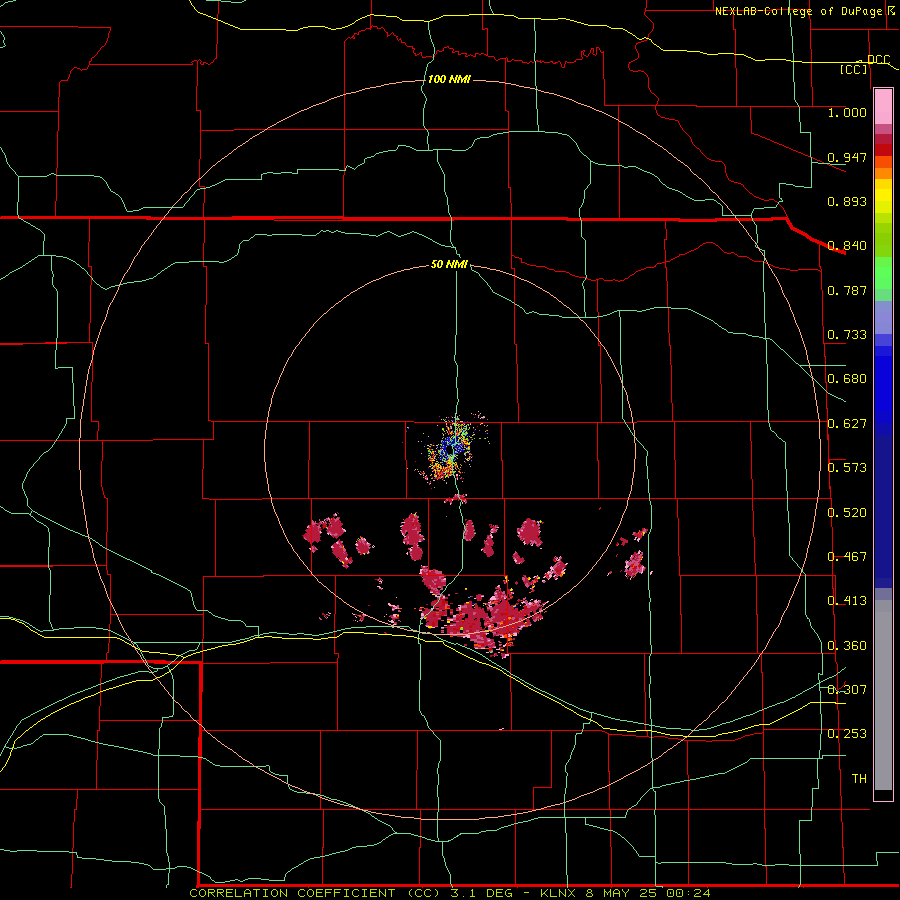Select the 0.413 scale value

tap(847, 601)
